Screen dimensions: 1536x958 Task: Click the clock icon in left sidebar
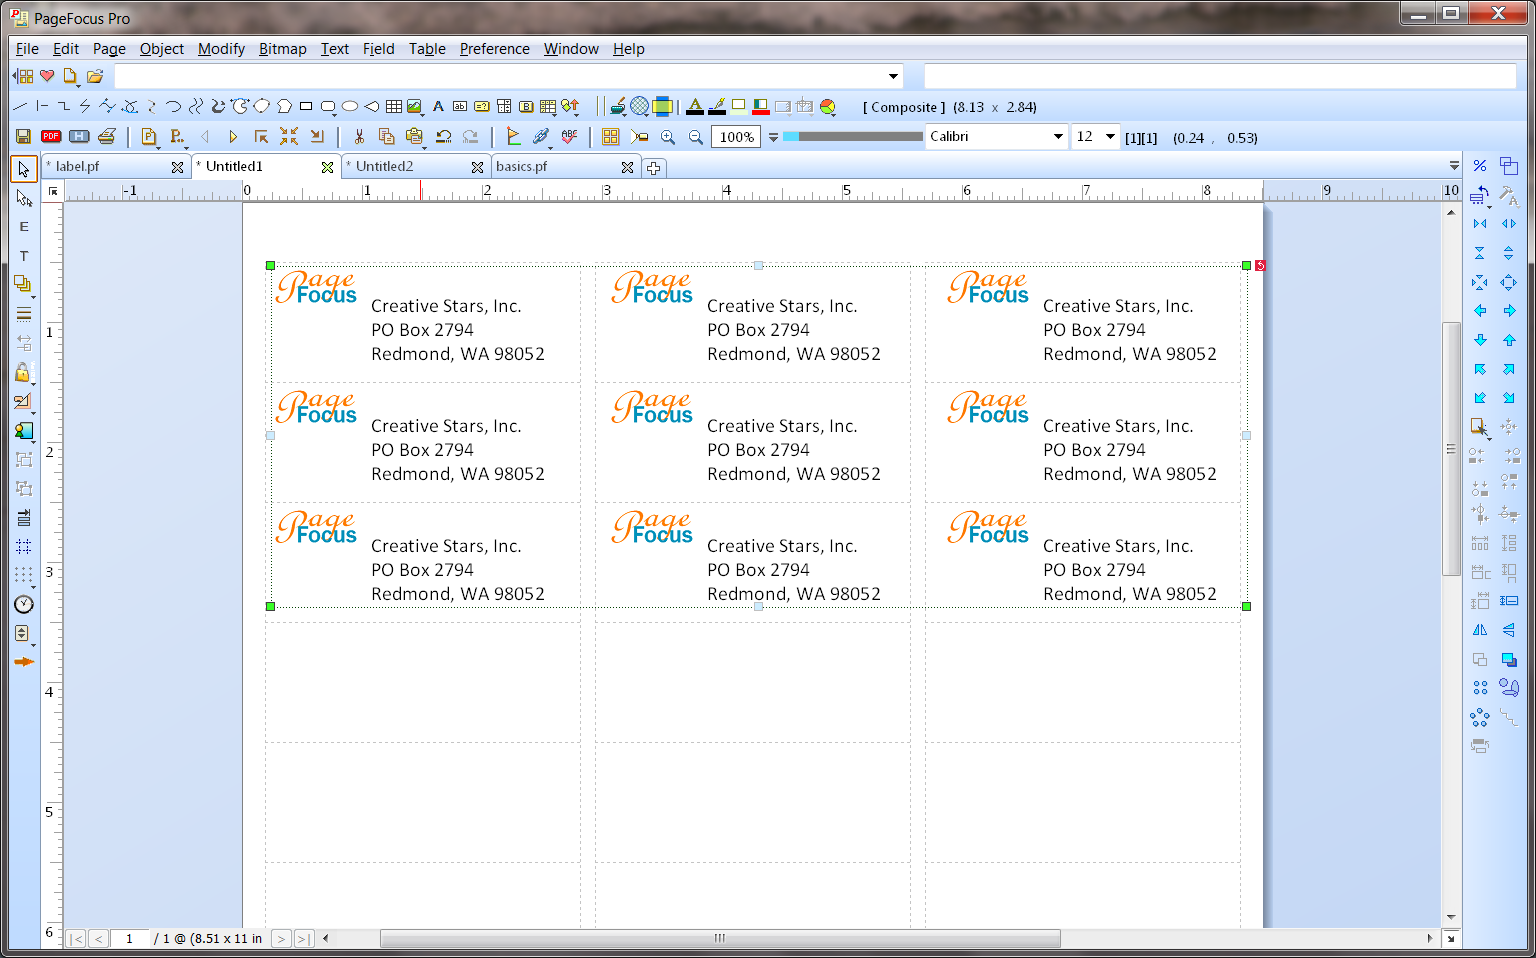click(x=24, y=604)
